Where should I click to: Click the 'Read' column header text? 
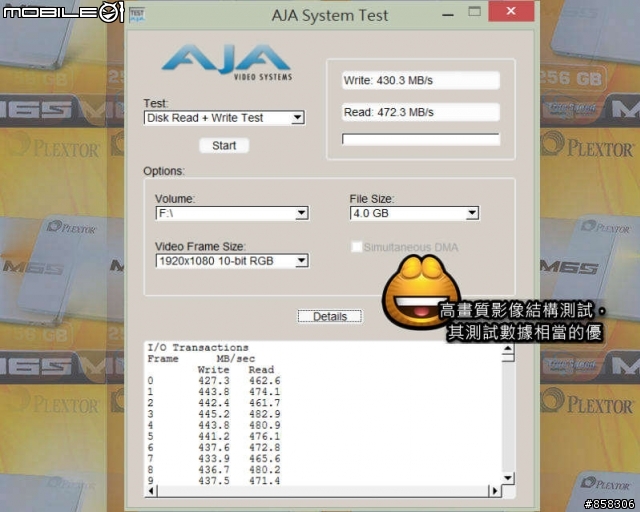[x=261, y=370]
